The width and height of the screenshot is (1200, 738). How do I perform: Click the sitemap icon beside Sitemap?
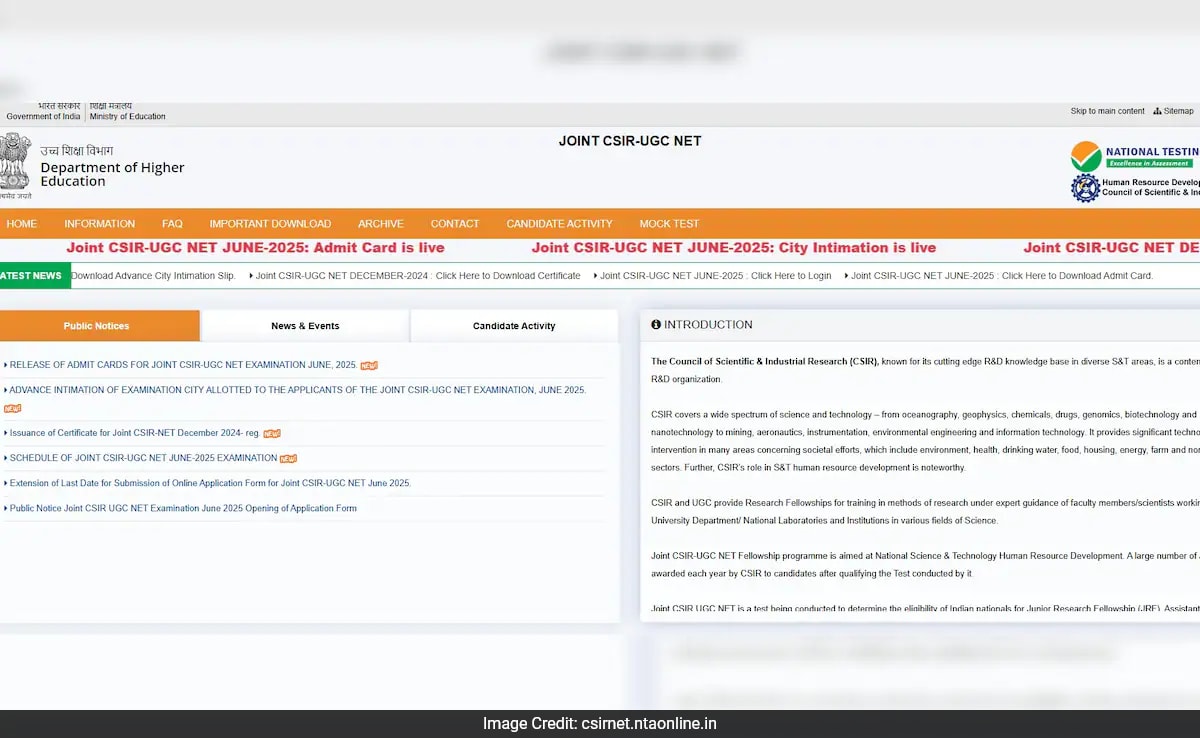coord(1157,111)
